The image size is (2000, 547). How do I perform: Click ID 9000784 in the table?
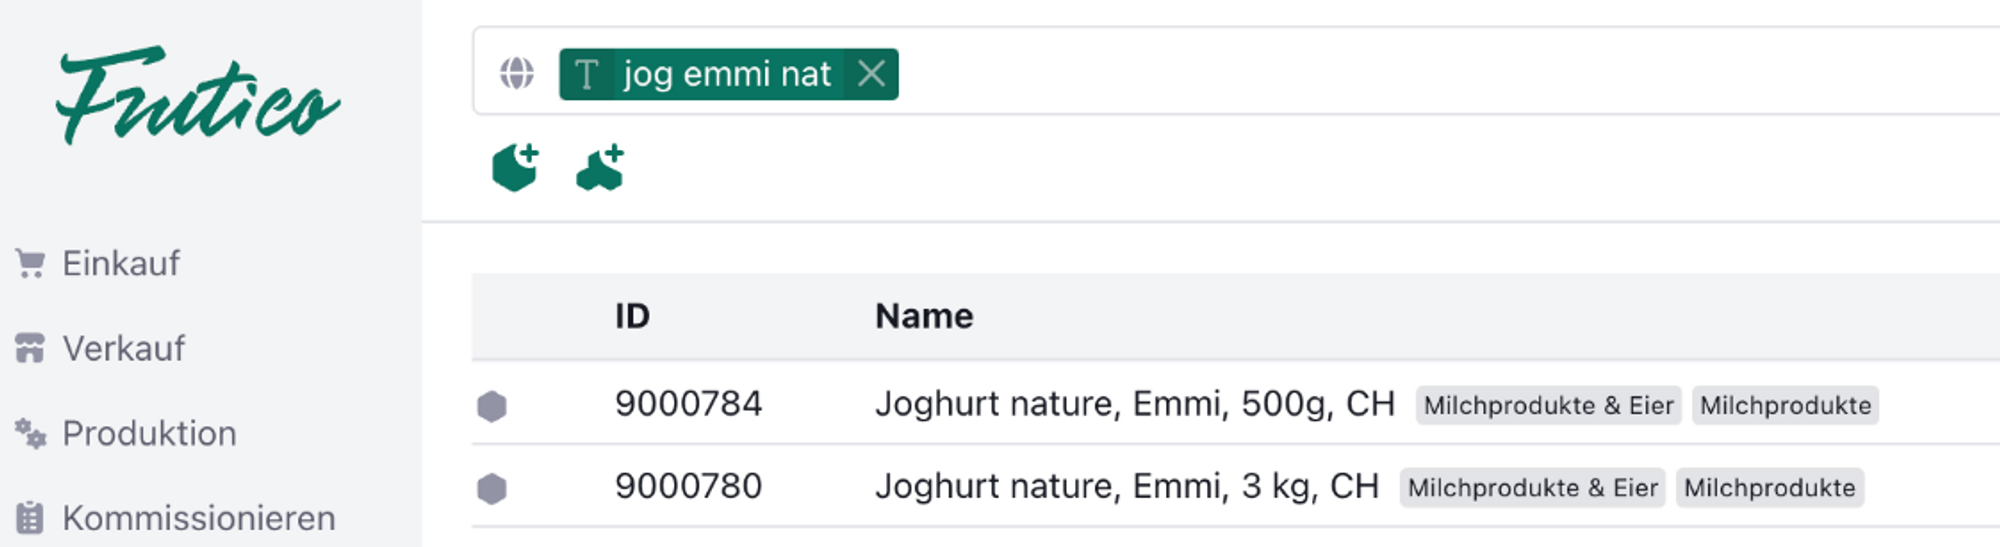click(x=688, y=404)
